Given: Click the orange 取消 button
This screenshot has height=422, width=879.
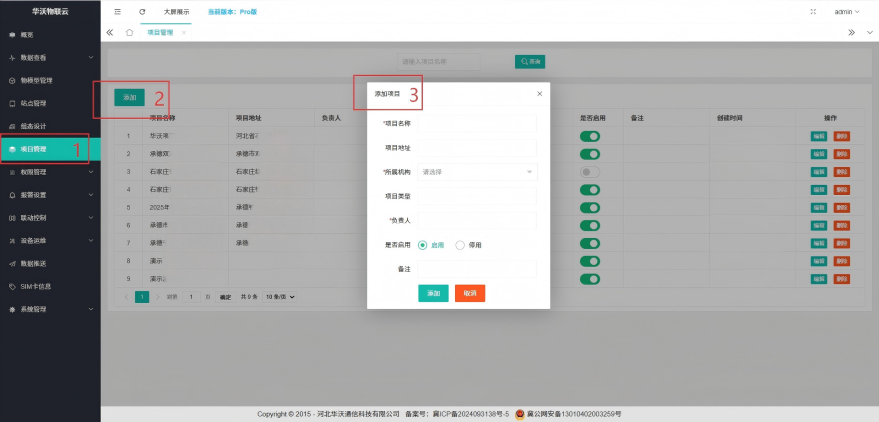Looking at the screenshot, I should click(x=470, y=293).
